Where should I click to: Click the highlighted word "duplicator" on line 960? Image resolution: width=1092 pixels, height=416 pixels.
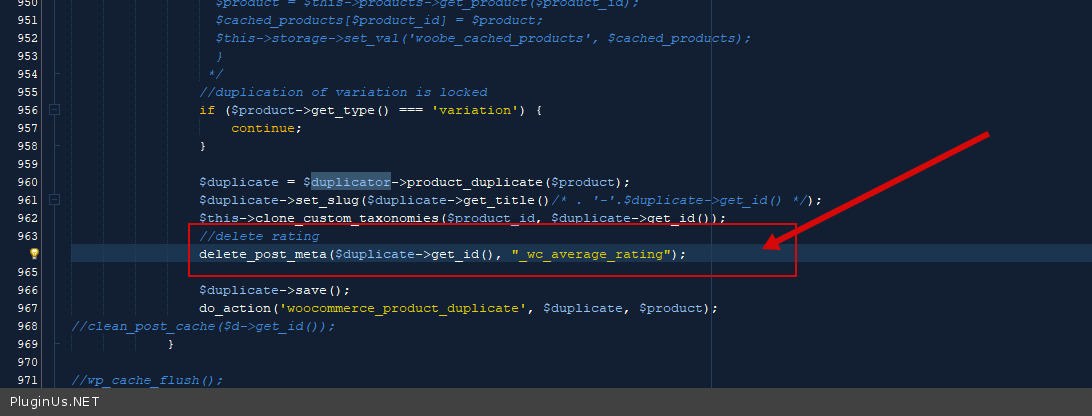click(x=351, y=182)
